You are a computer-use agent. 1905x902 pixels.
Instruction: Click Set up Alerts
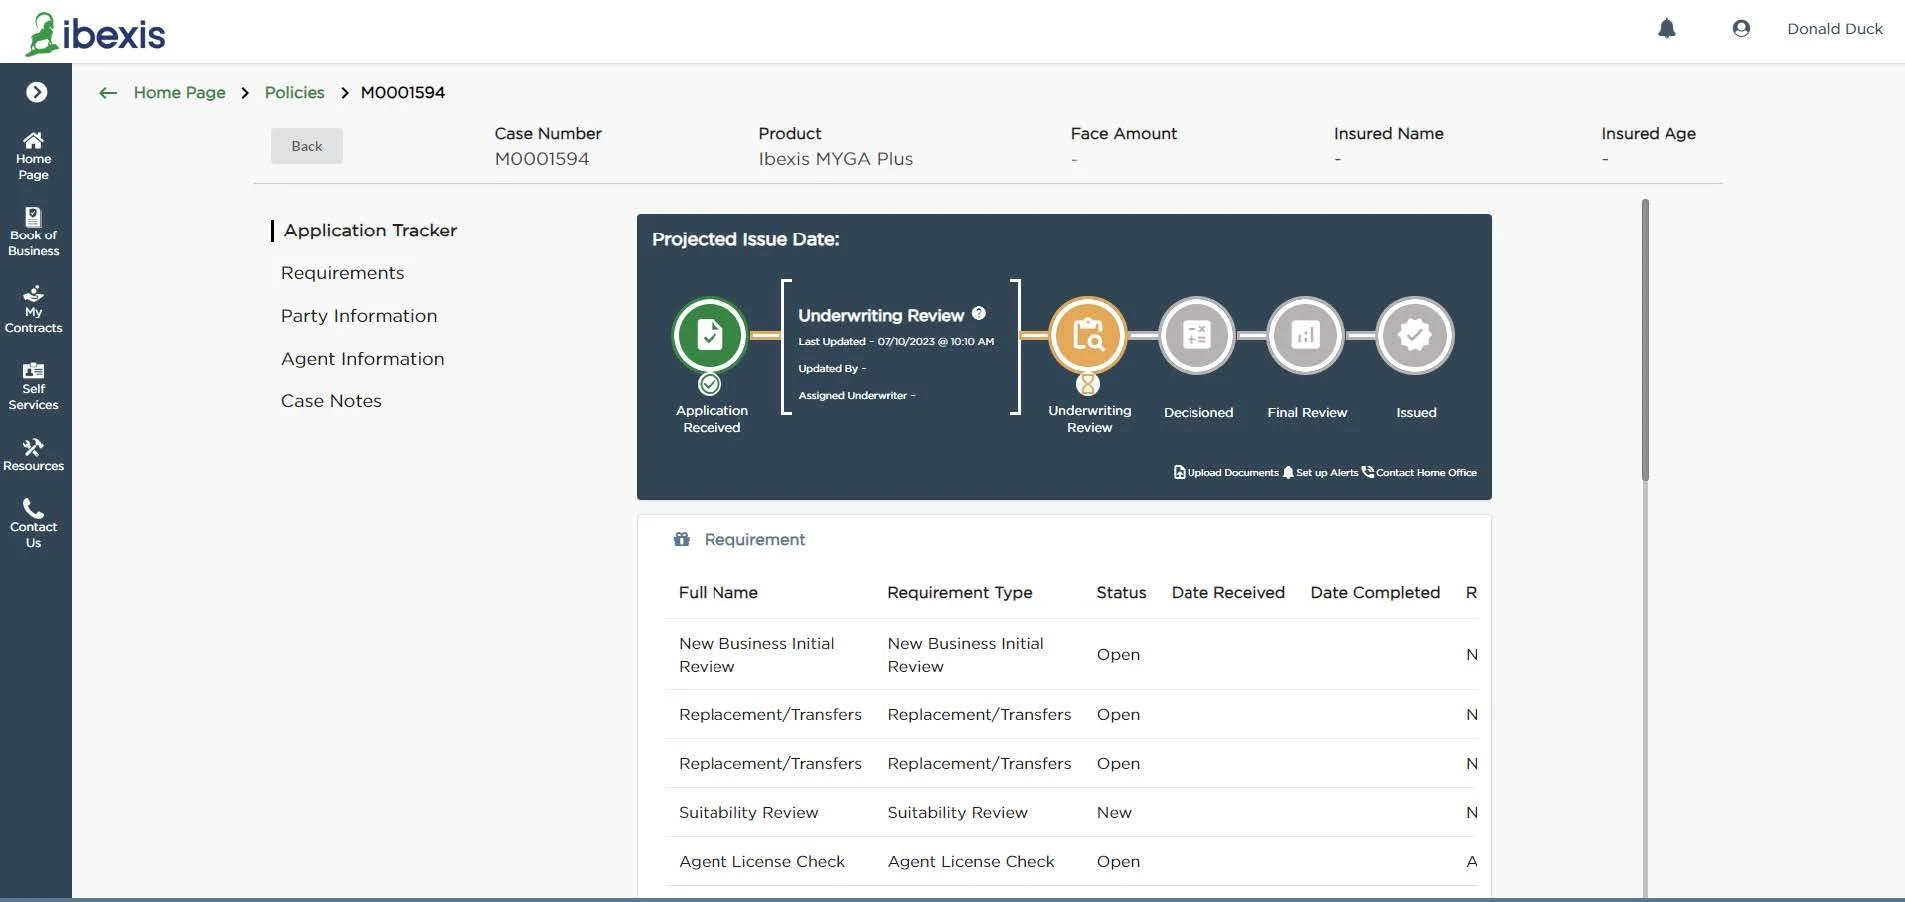(1320, 472)
